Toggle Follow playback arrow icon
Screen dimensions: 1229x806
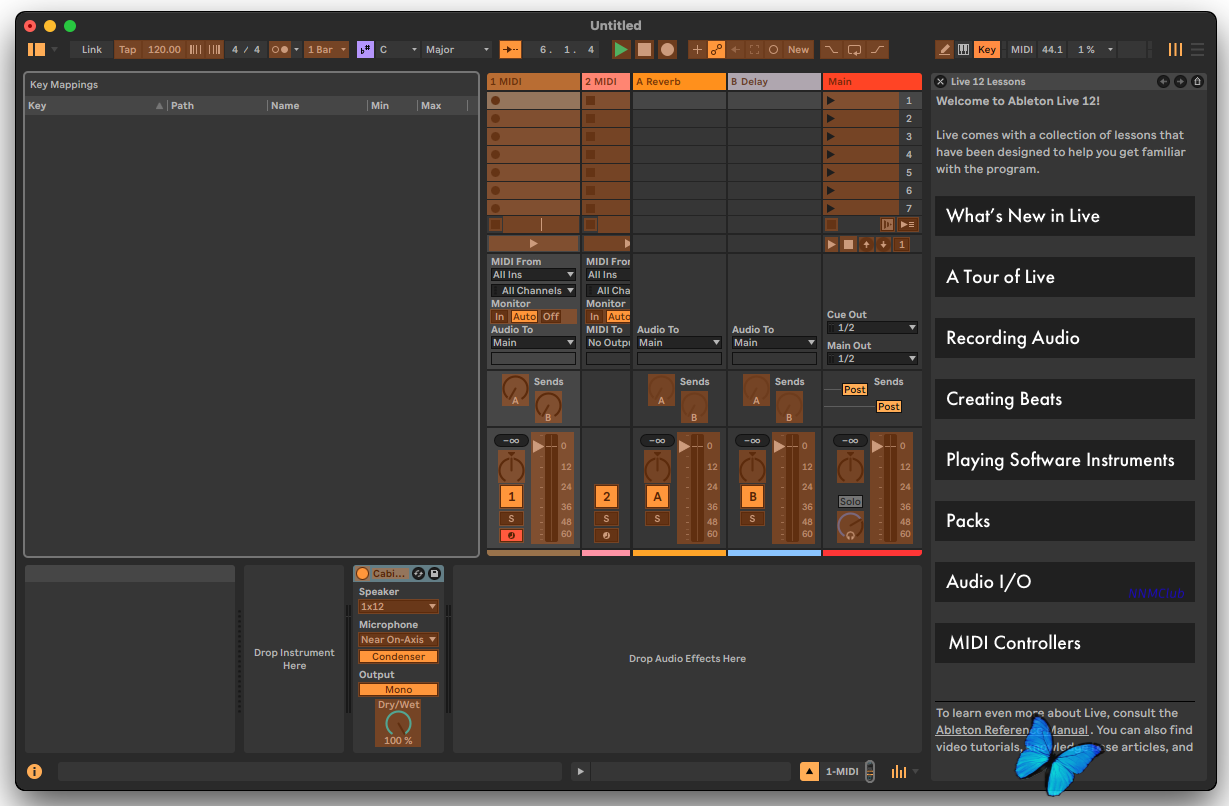tap(510, 49)
